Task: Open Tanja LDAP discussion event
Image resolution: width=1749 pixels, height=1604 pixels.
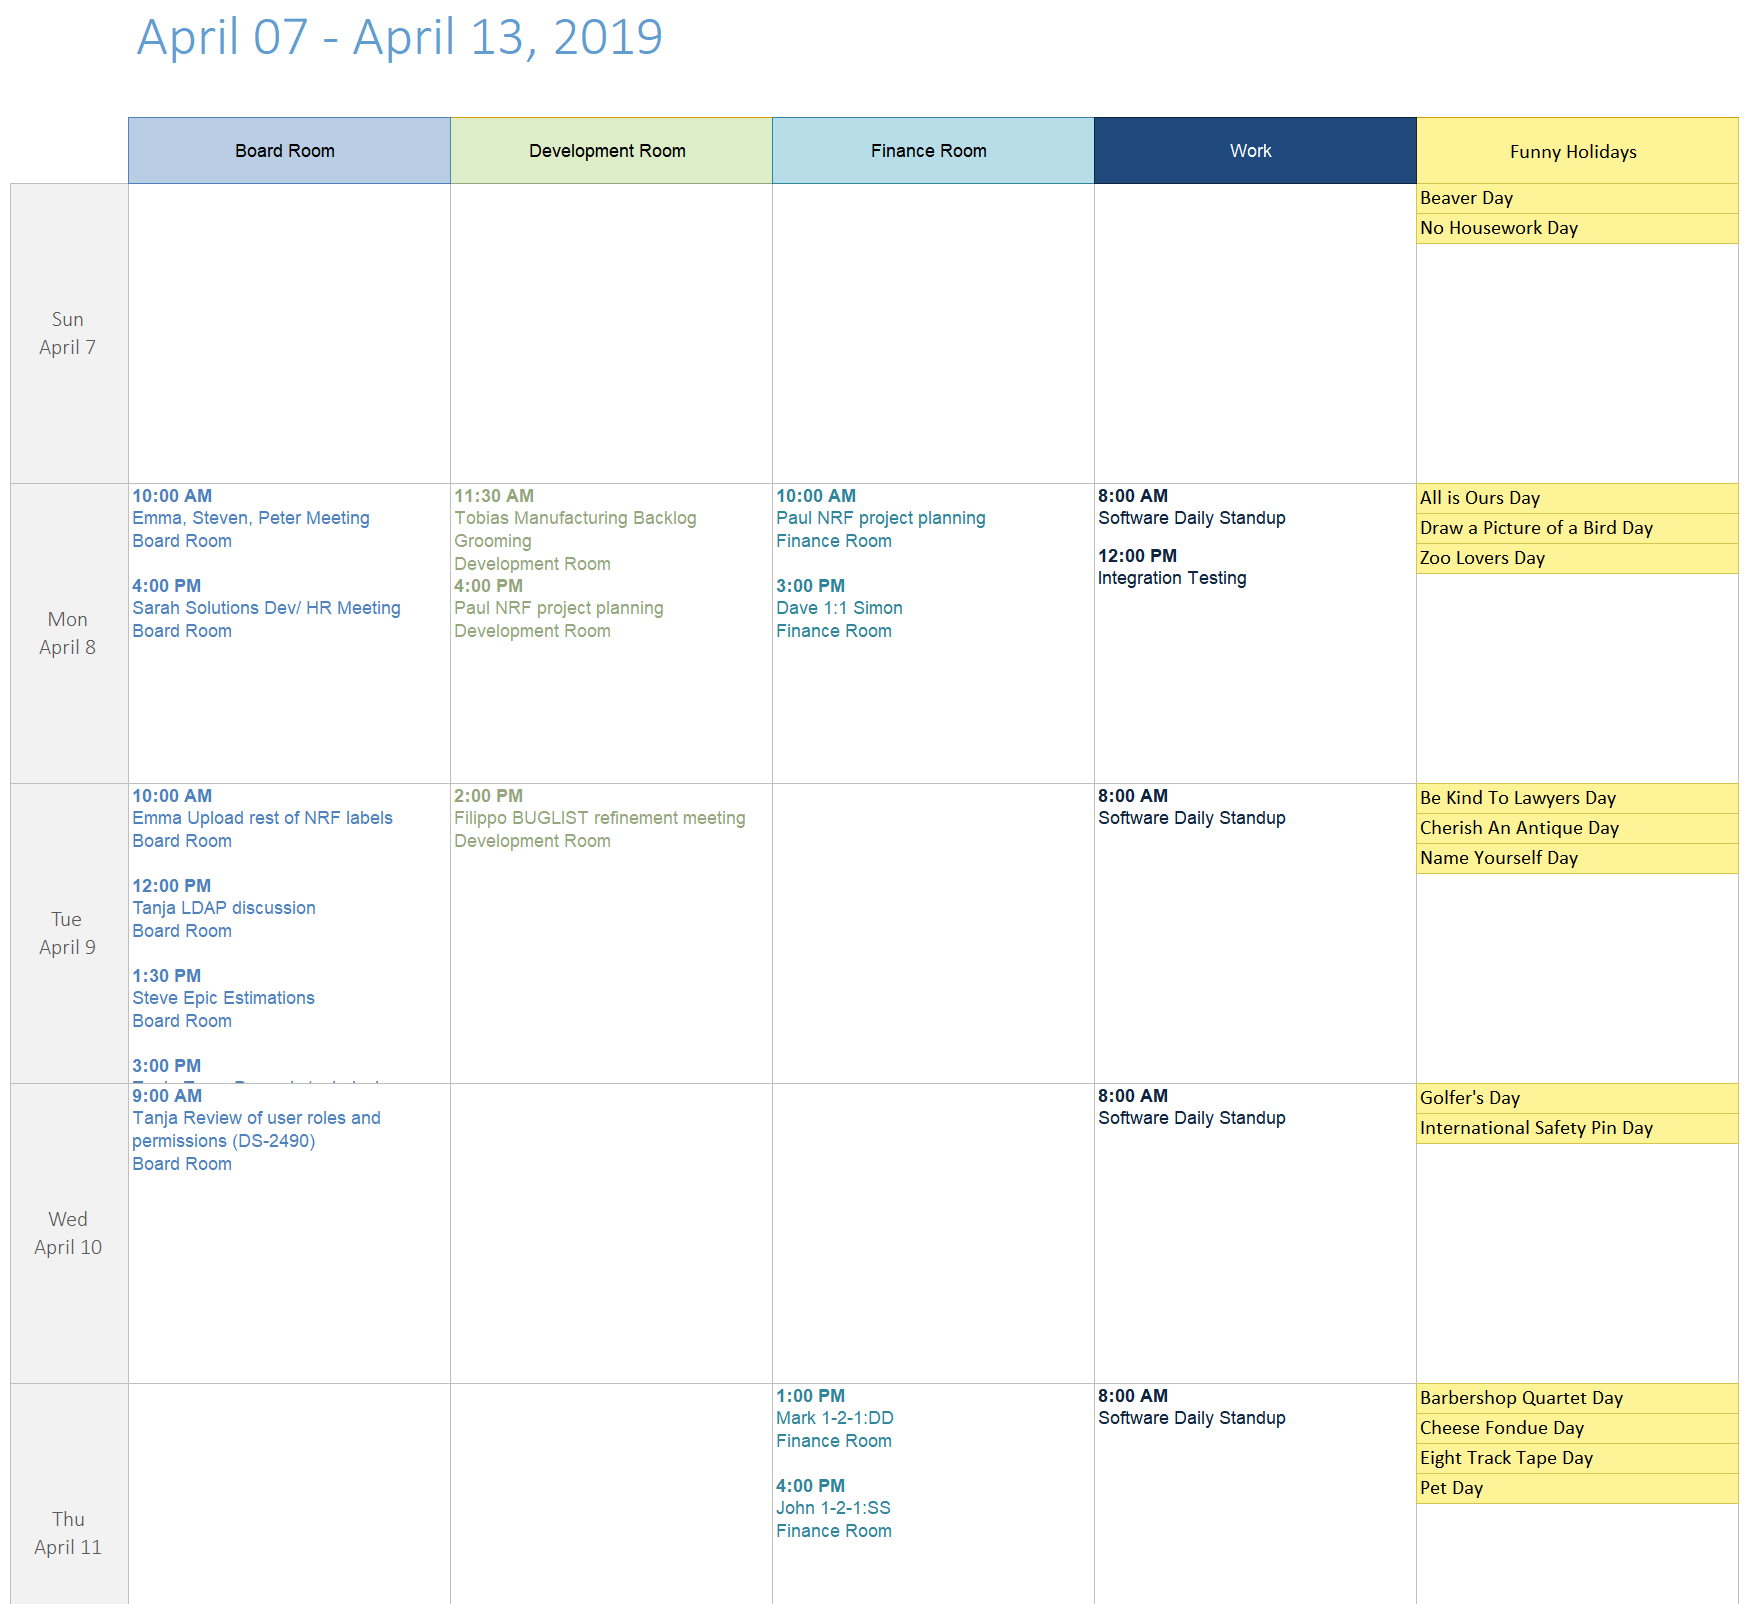Action: pos(224,908)
